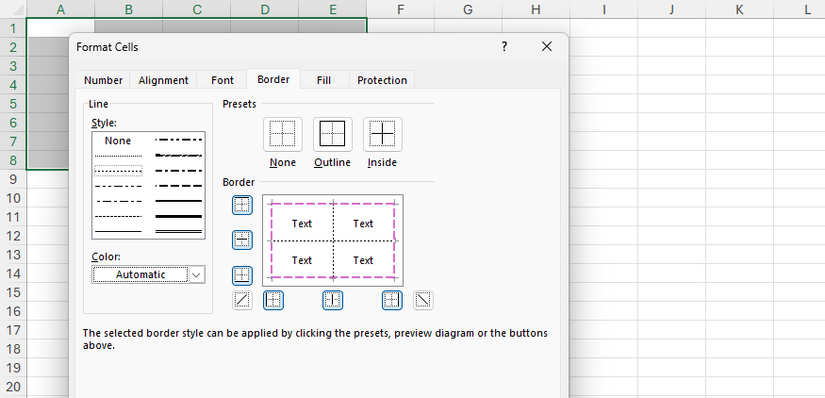Viewport: 825px width, 398px height.
Task: Apply the Inside border preset icon
Action: pos(383,134)
